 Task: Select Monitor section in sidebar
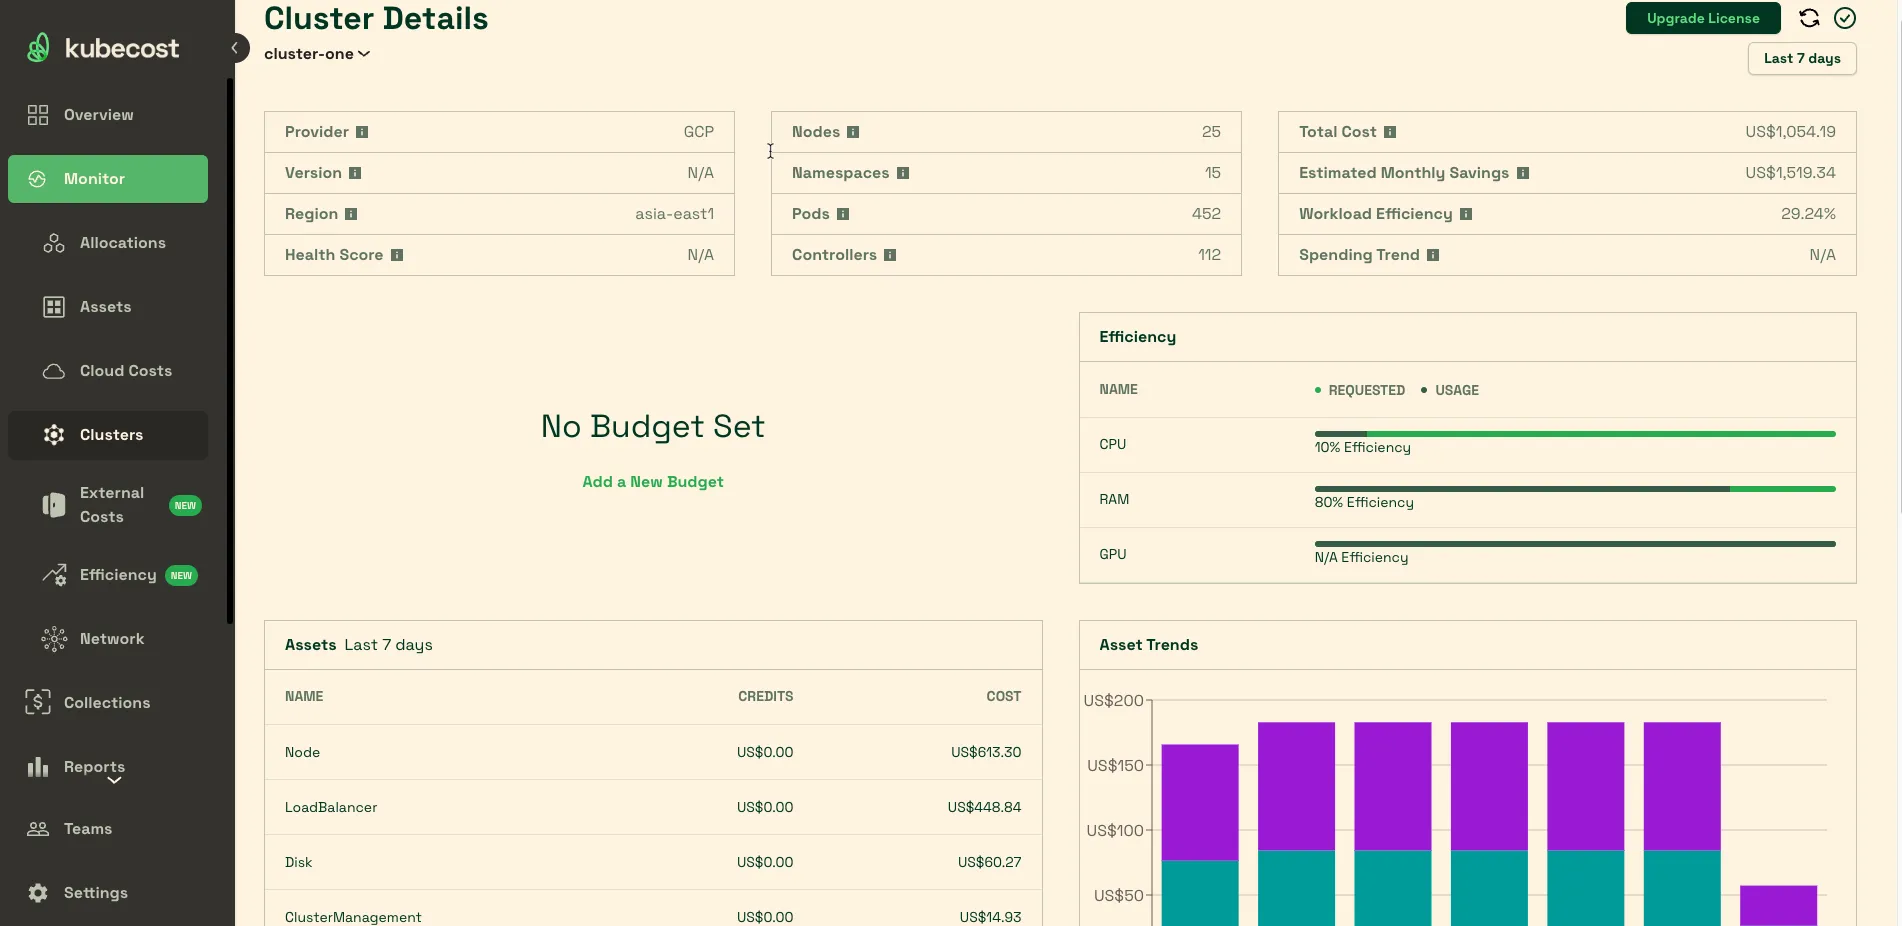[x=108, y=179]
